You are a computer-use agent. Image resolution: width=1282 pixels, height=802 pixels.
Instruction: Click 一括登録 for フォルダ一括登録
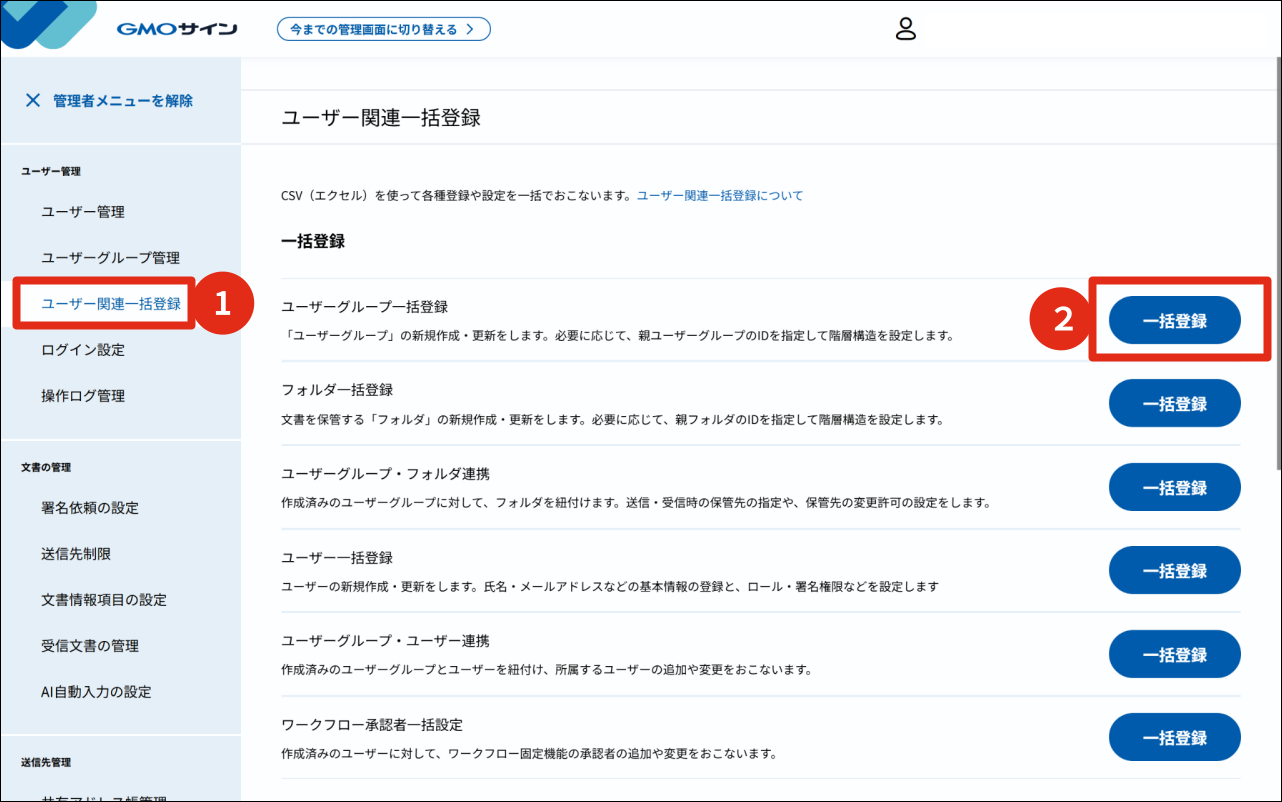coord(1174,403)
